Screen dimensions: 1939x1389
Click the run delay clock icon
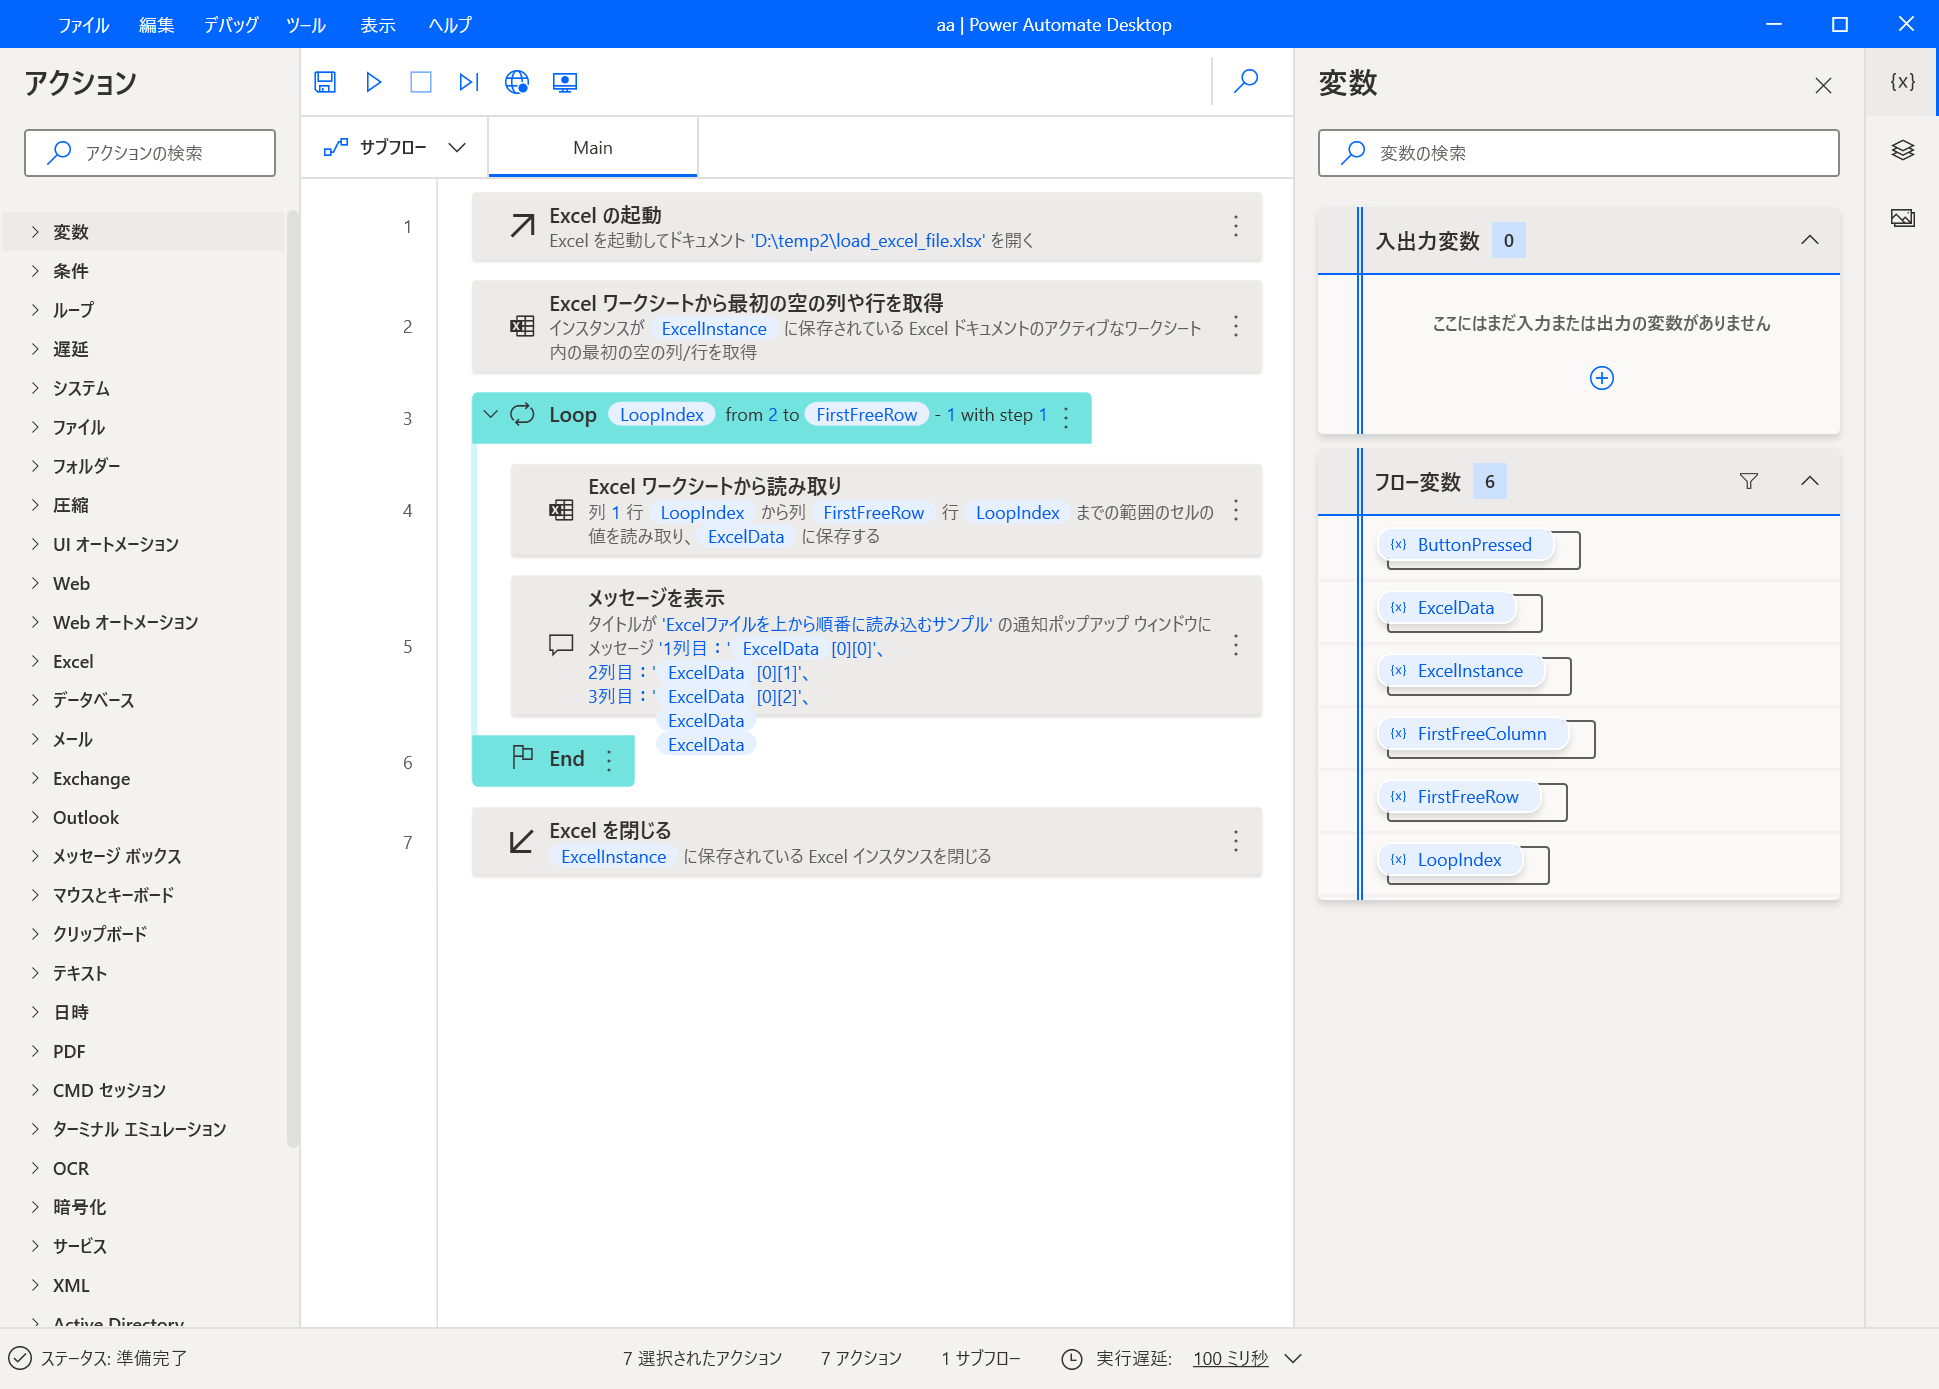[x=1071, y=1358]
